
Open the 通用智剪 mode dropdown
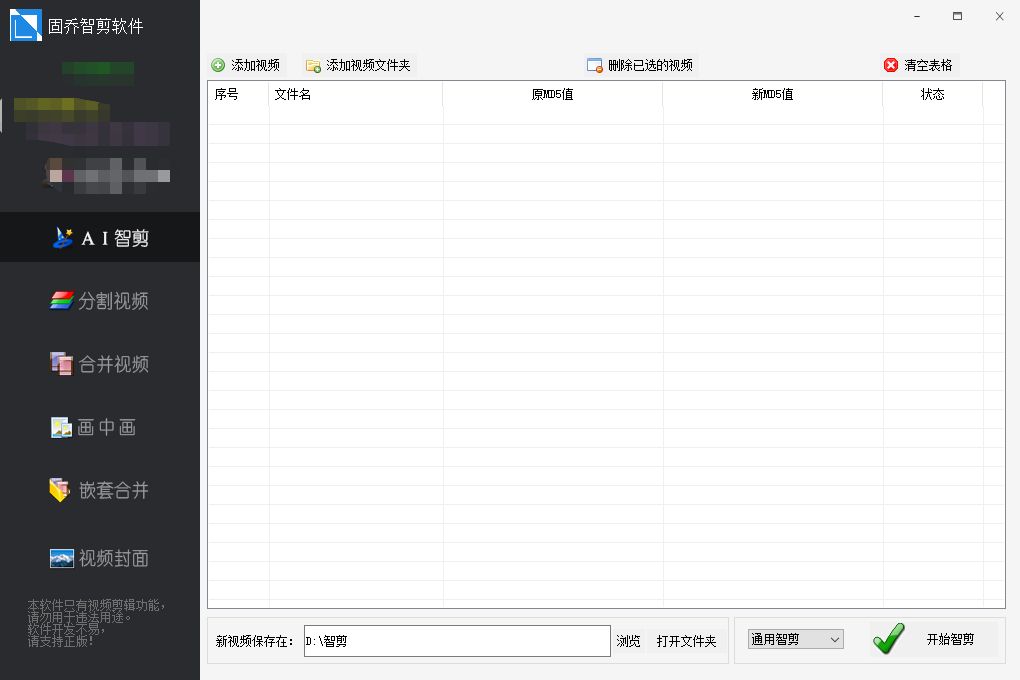tap(796, 639)
